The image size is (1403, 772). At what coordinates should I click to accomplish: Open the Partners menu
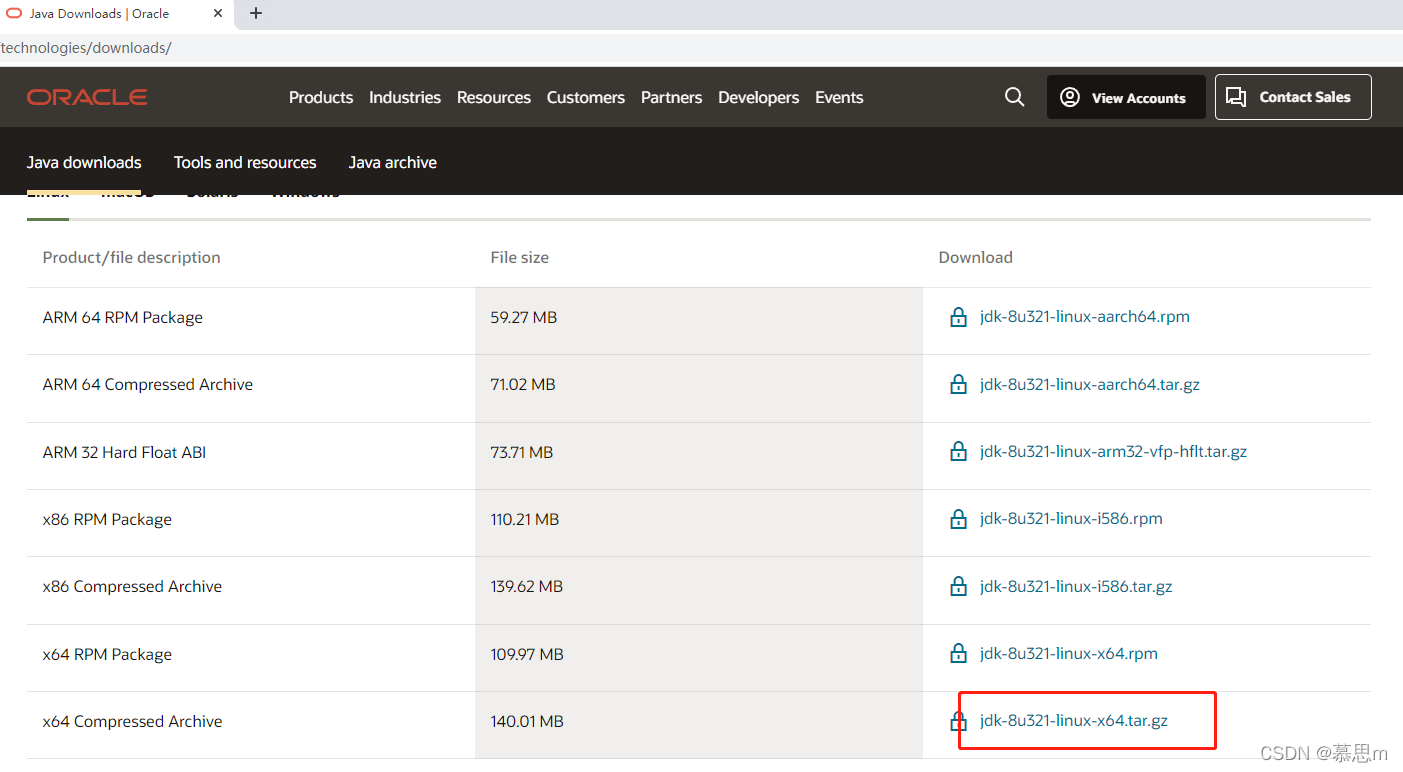coord(672,97)
